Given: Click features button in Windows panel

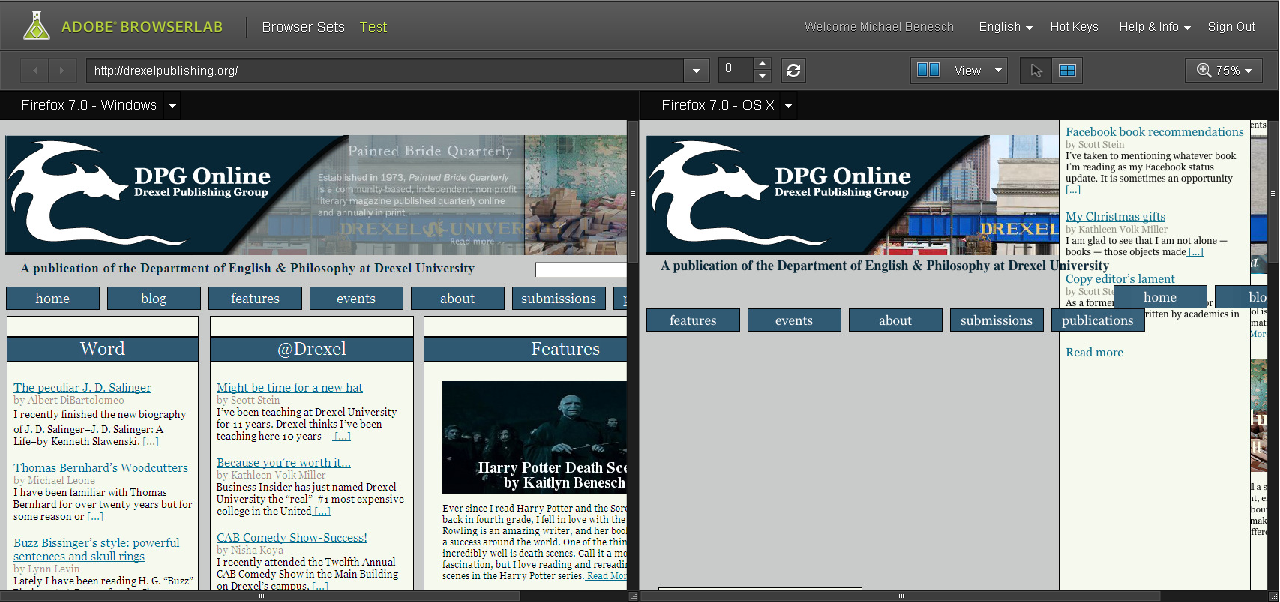Looking at the screenshot, I should [x=255, y=298].
